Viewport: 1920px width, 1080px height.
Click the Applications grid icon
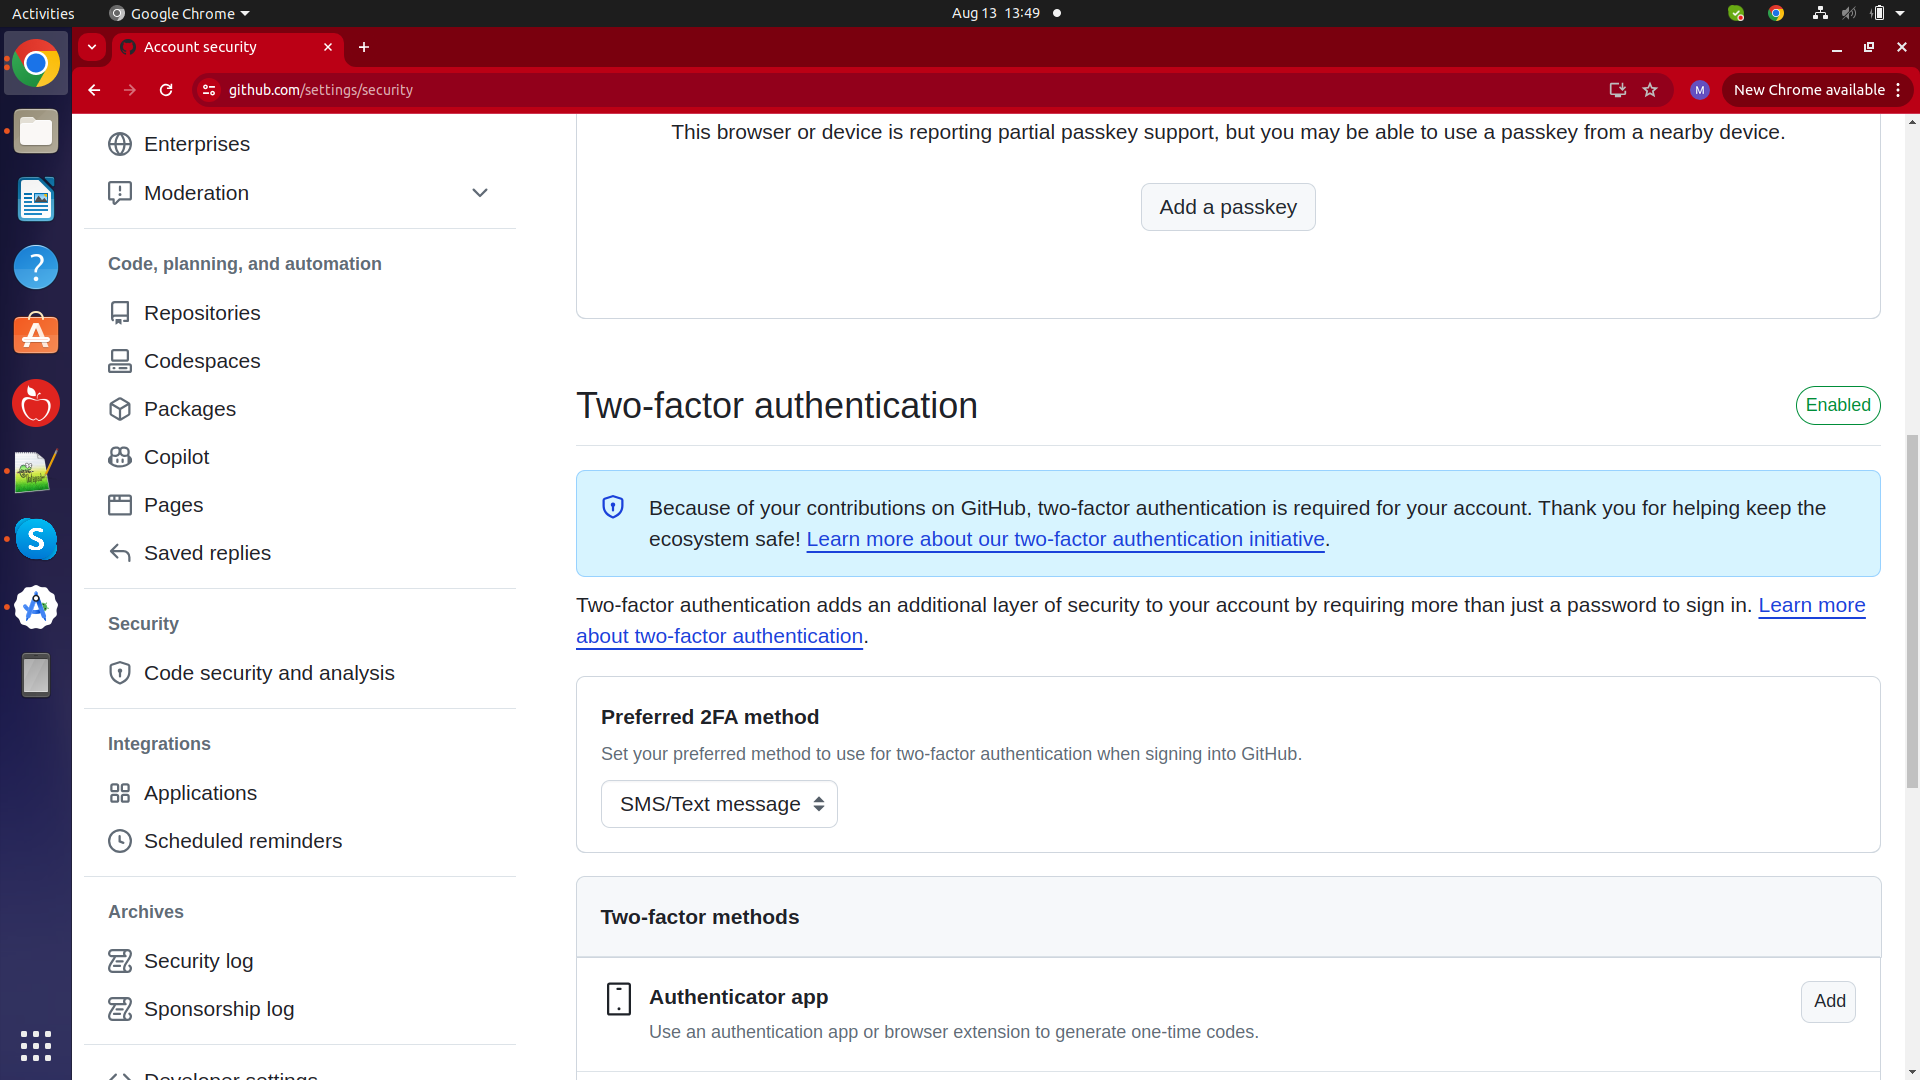pos(120,793)
